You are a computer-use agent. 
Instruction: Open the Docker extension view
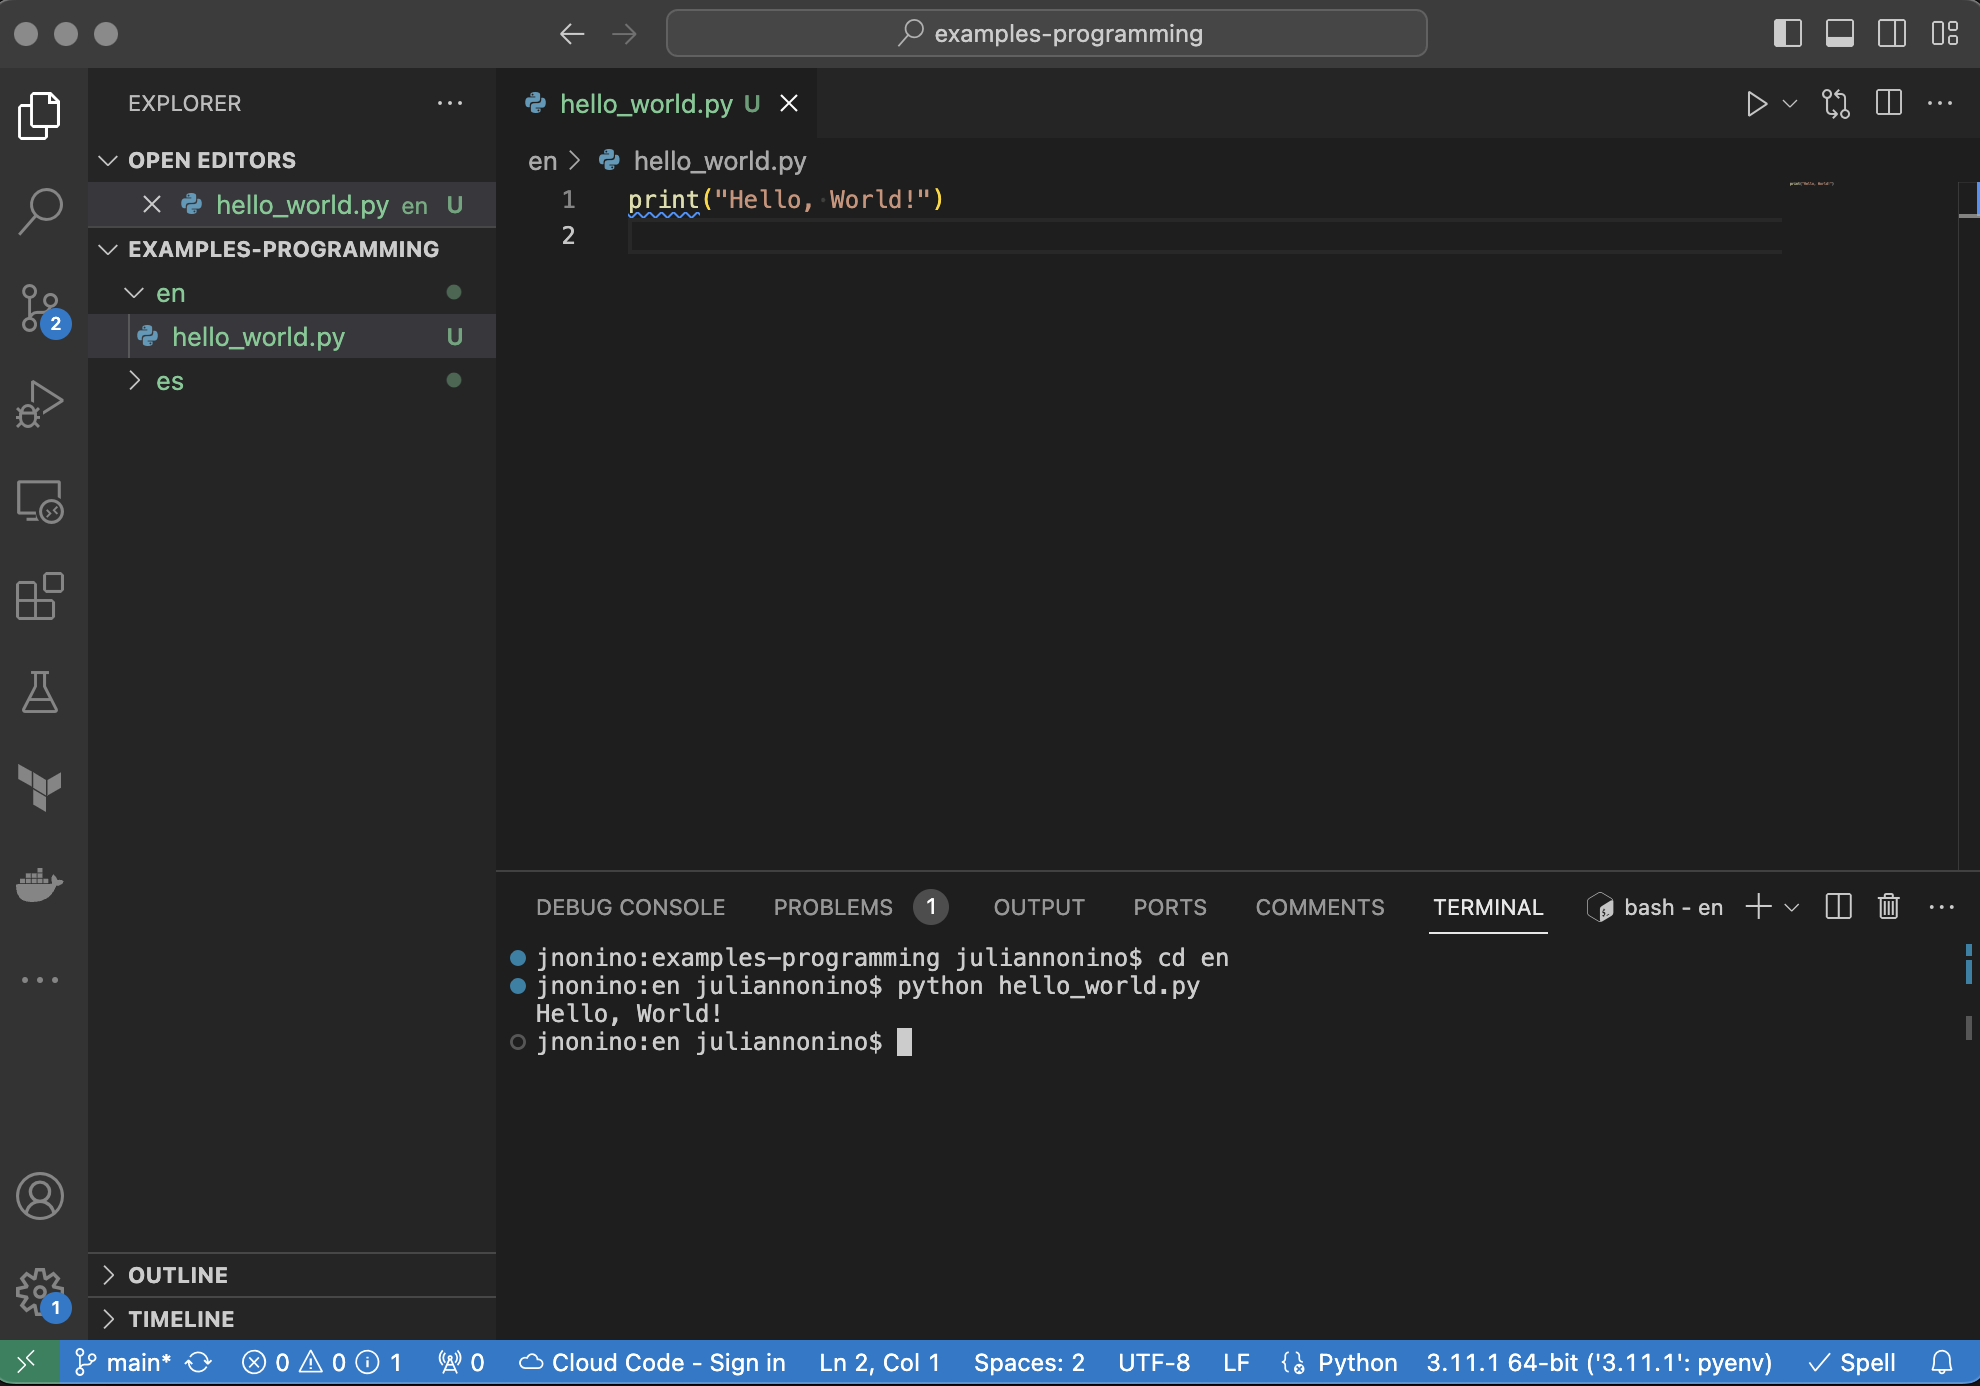click(40, 884)
